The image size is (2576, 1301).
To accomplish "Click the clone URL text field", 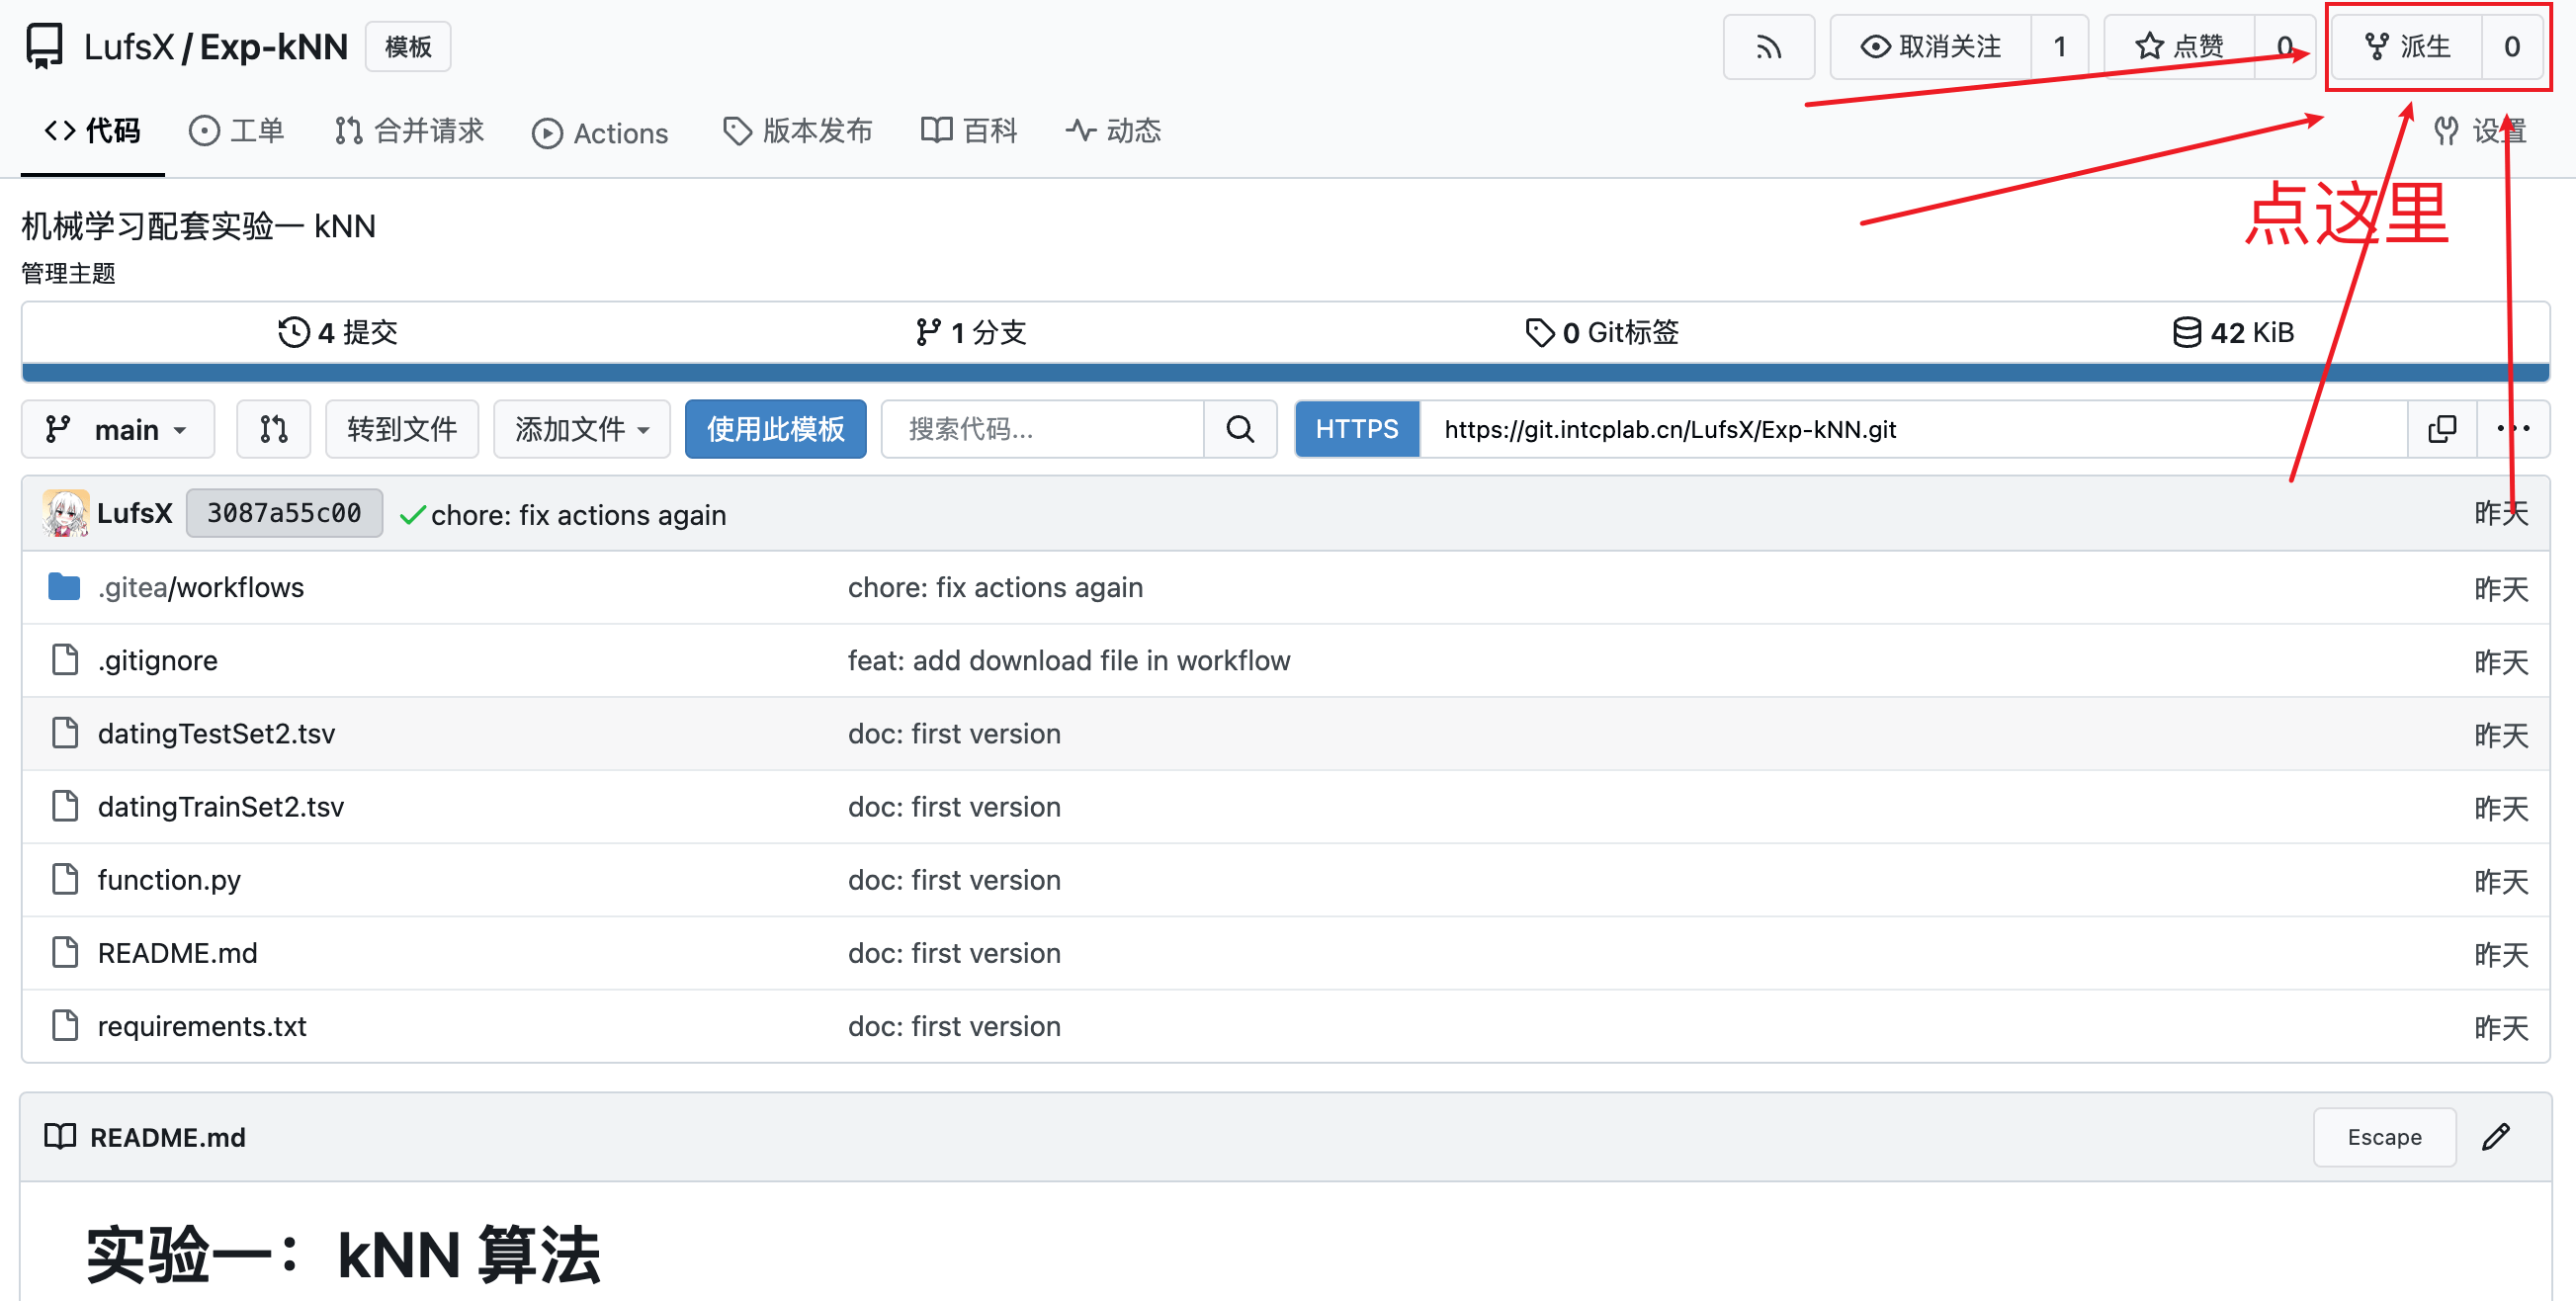I will click(x=1913, y=429).
